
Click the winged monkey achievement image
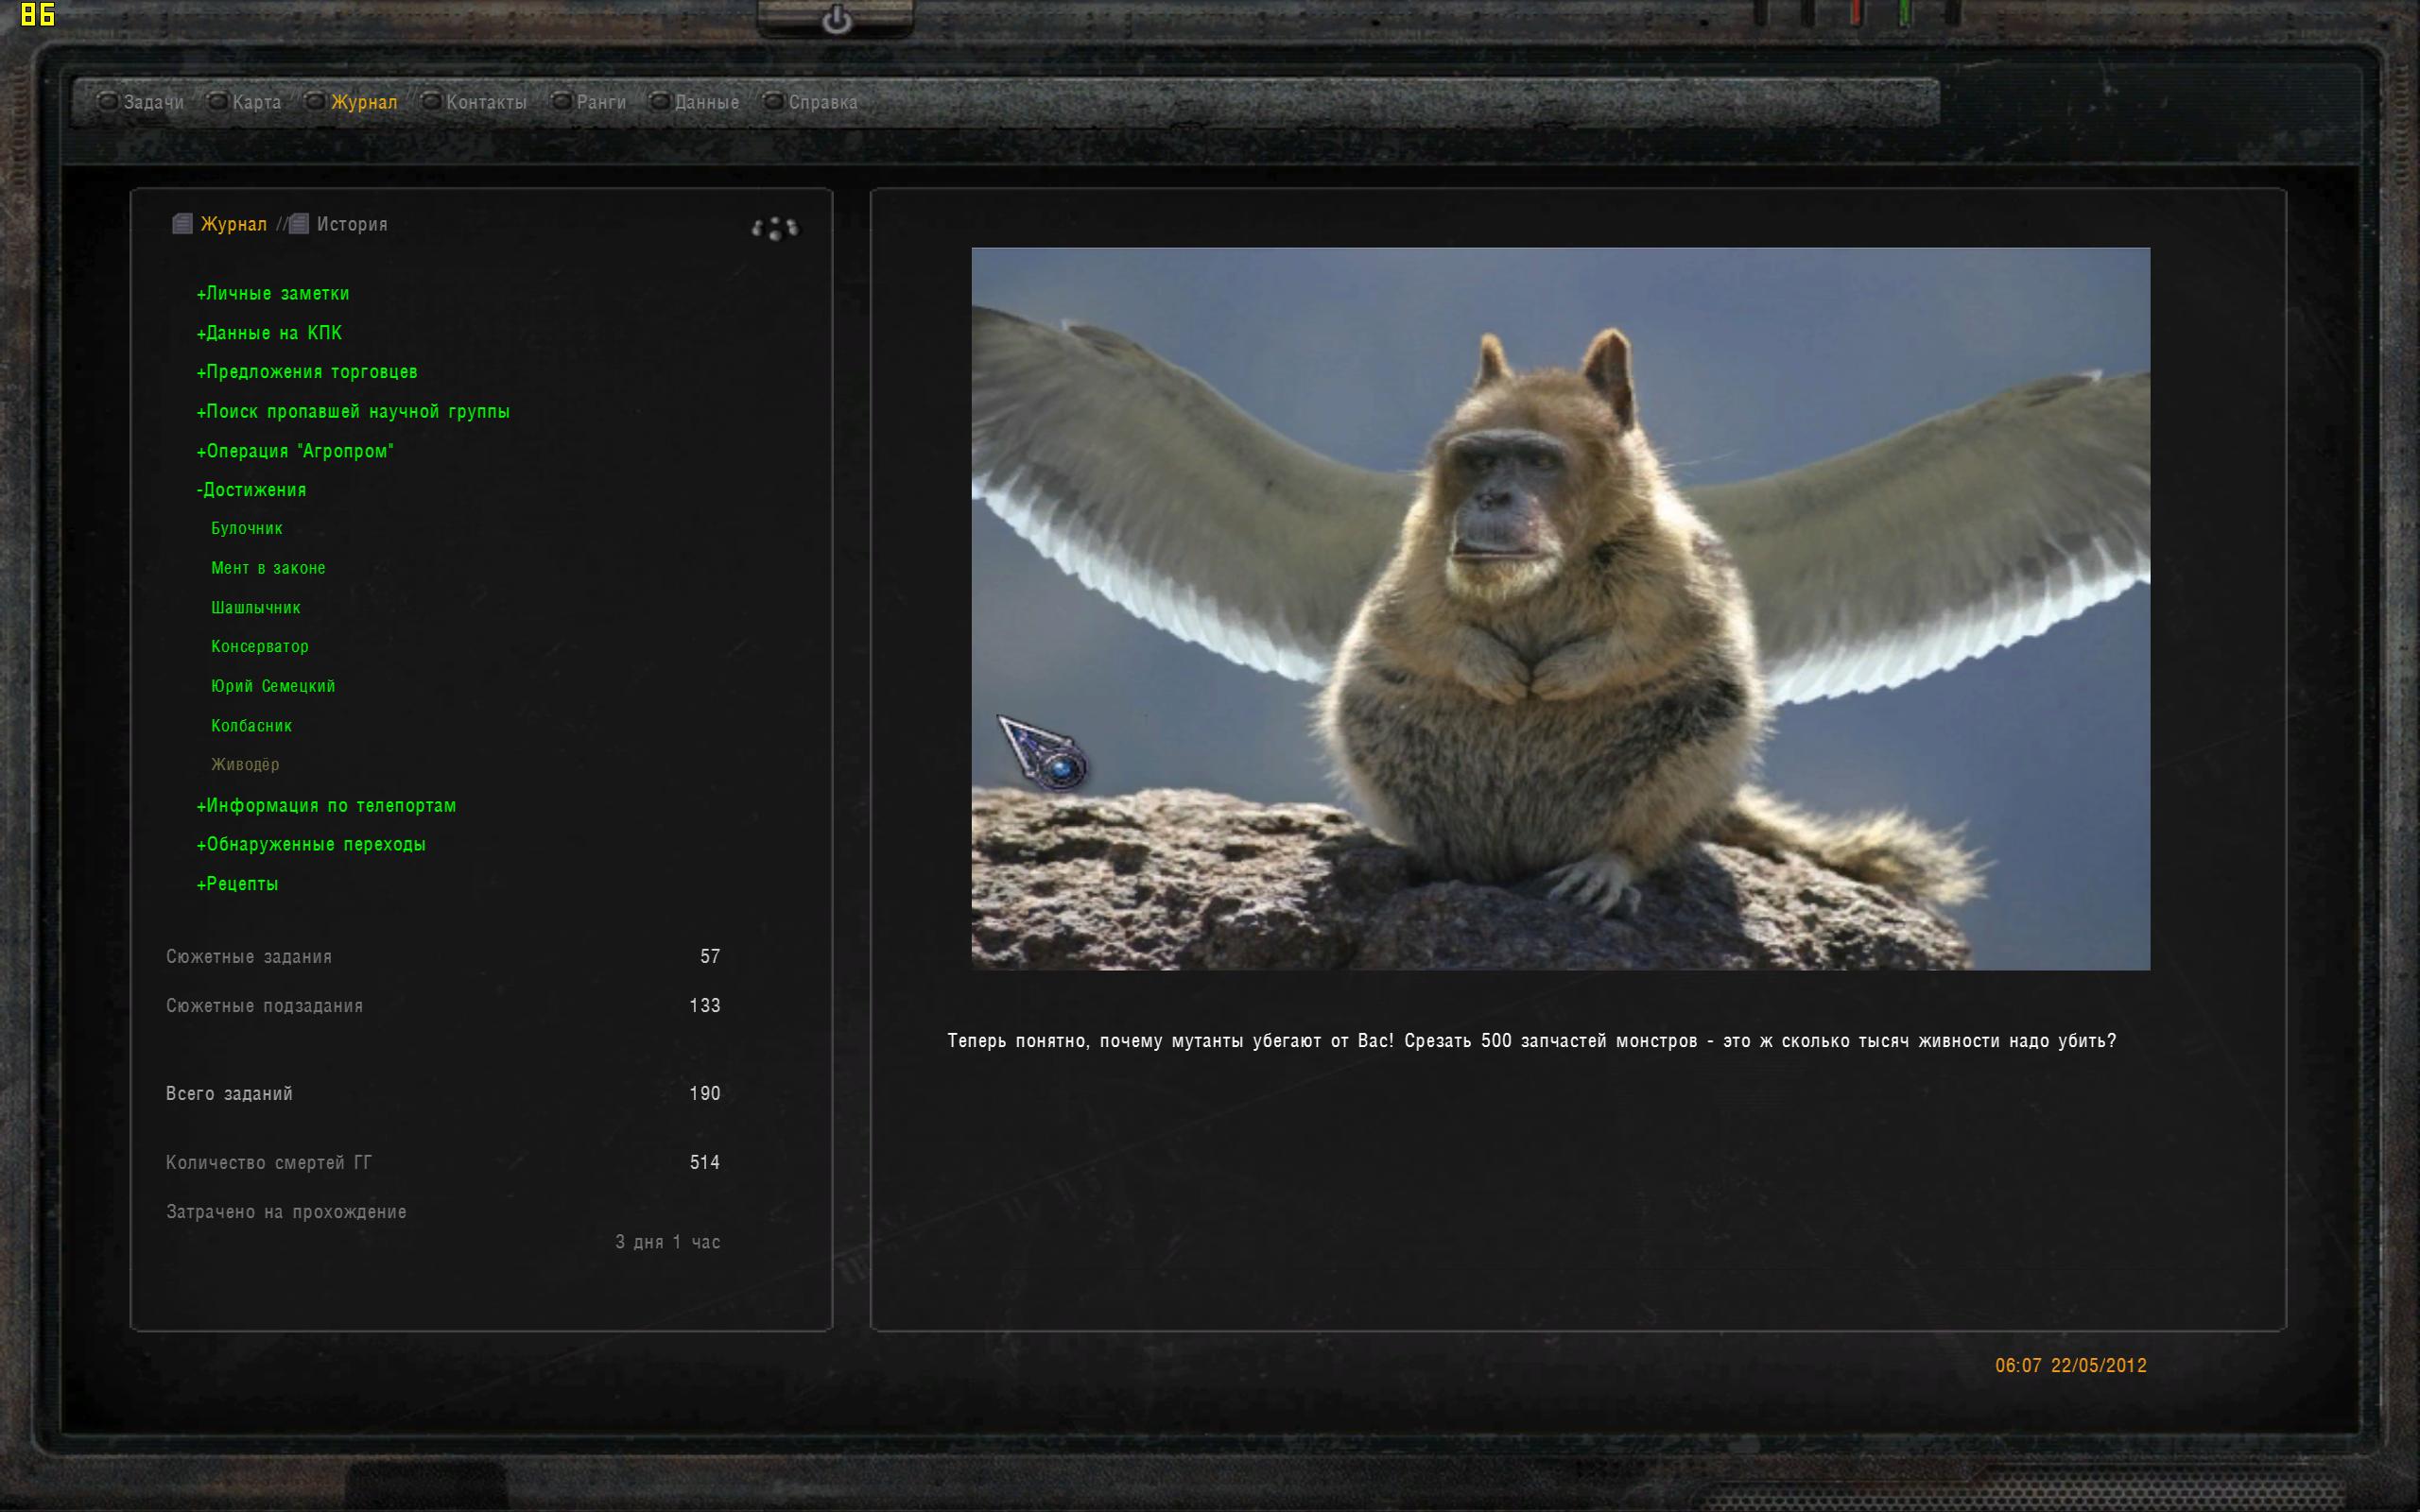[1560, 608]
